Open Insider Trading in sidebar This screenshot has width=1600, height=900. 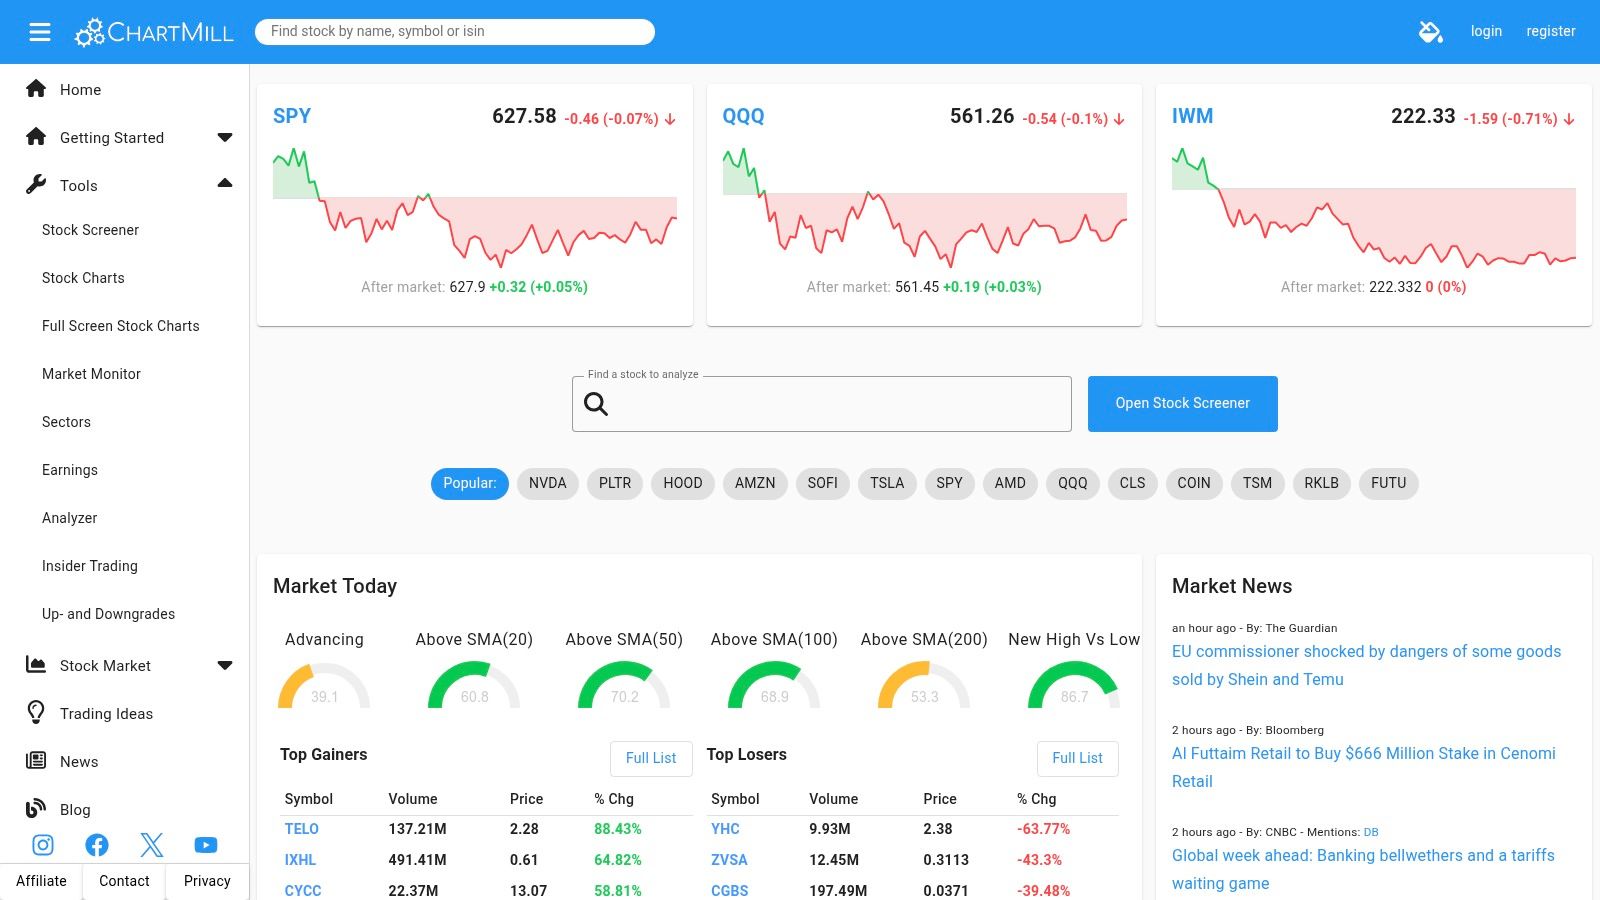point(90,566)
